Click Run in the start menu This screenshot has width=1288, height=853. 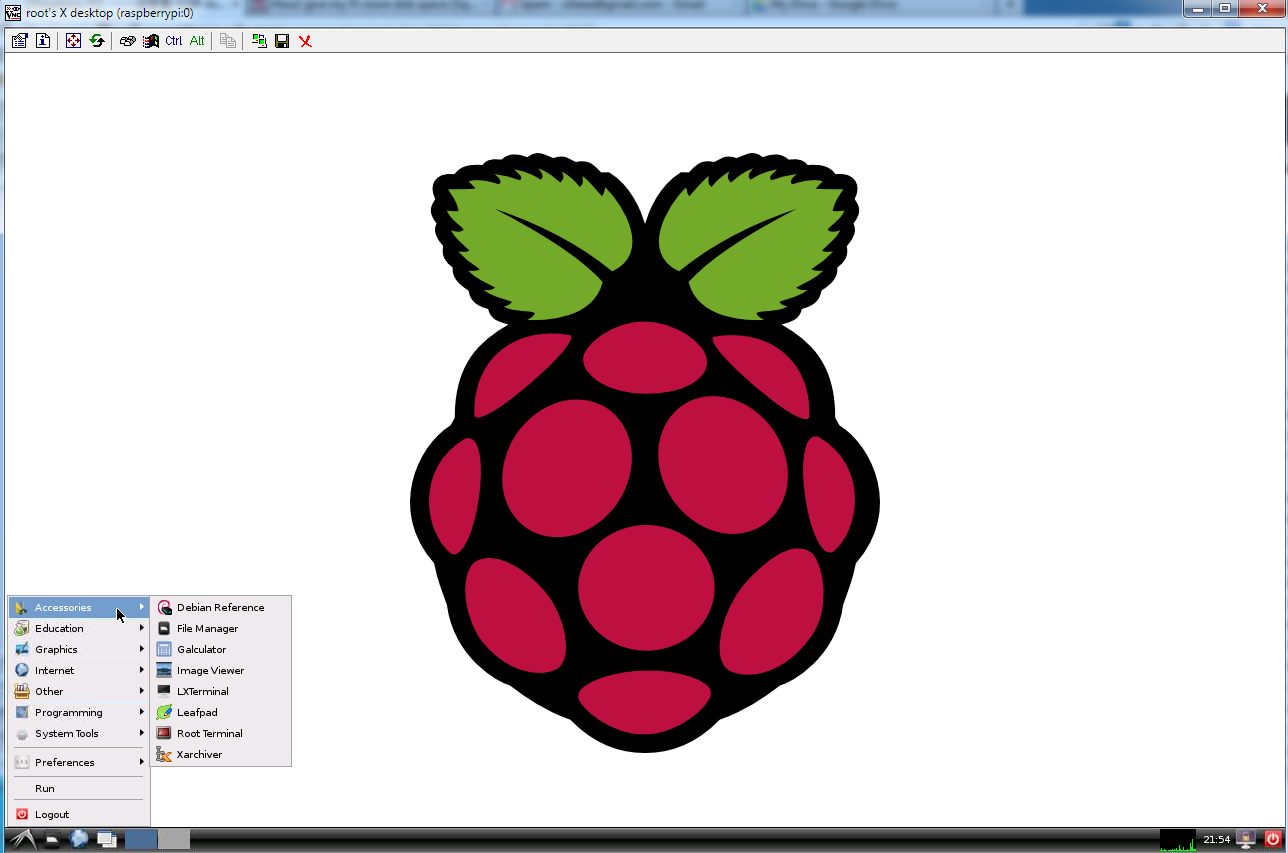[x=79, y=789]
